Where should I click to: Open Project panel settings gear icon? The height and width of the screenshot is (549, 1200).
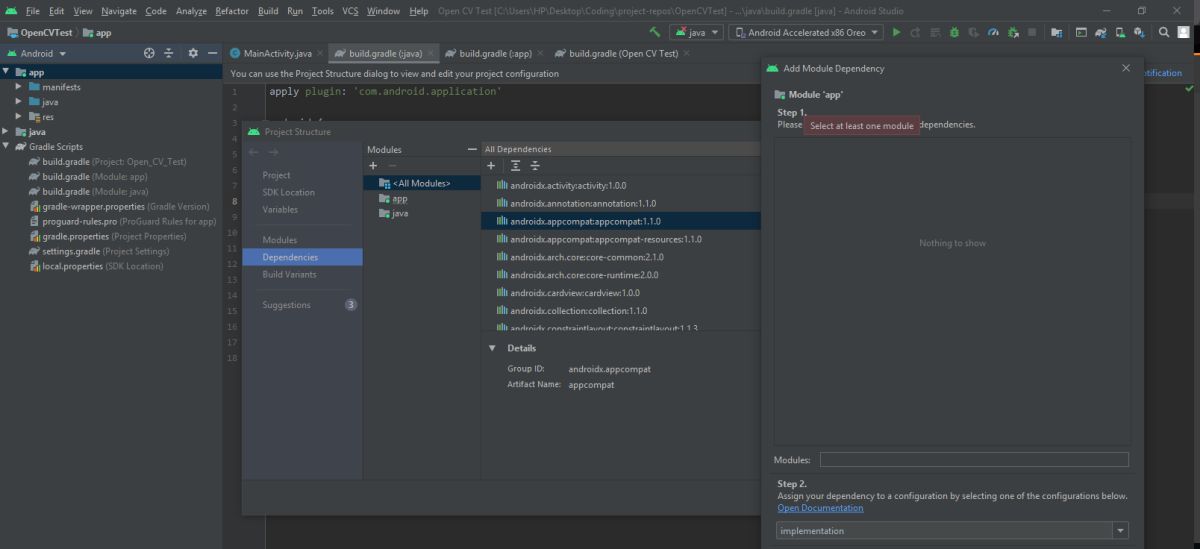pyautogui.click(x=193, y=53)
